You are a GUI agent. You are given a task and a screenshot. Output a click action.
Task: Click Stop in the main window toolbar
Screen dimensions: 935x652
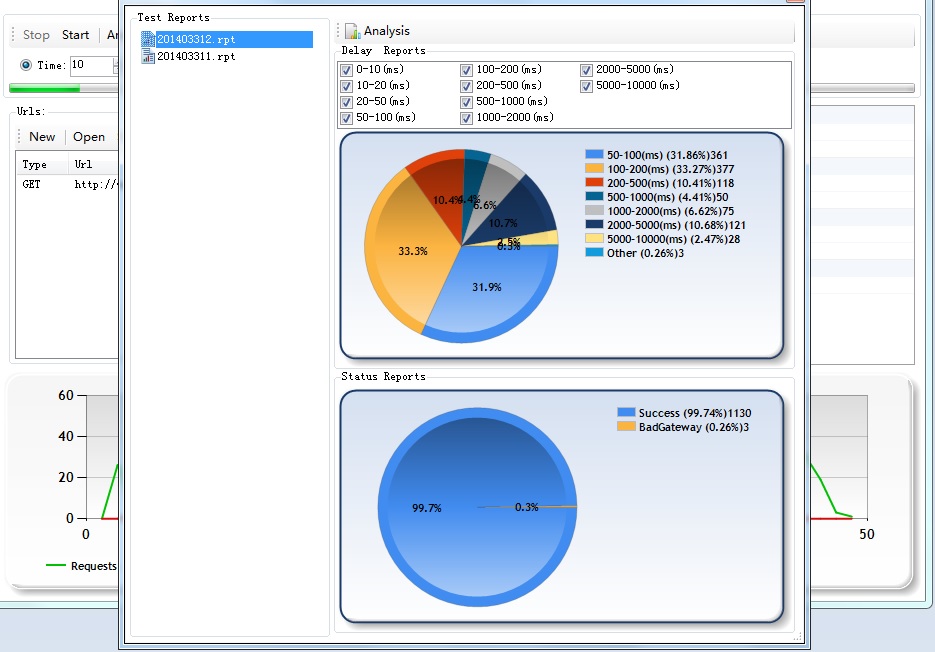36,35
